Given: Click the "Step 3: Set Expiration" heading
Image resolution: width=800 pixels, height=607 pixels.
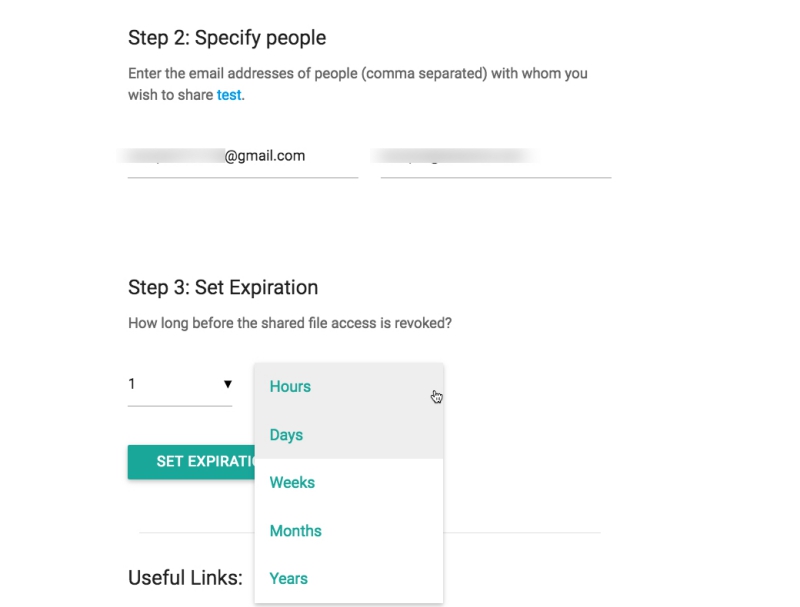Looking at the screenshot, I should (223, 288).
